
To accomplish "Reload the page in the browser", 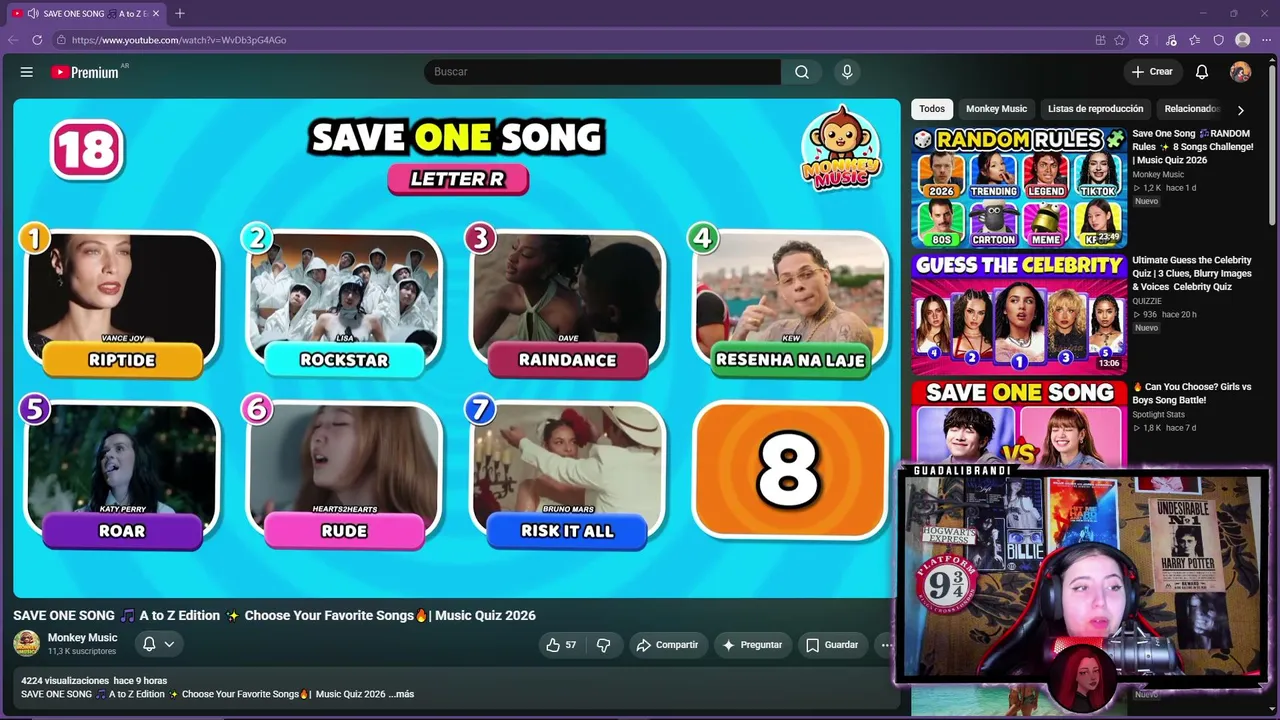I will [x=37, y=40].
